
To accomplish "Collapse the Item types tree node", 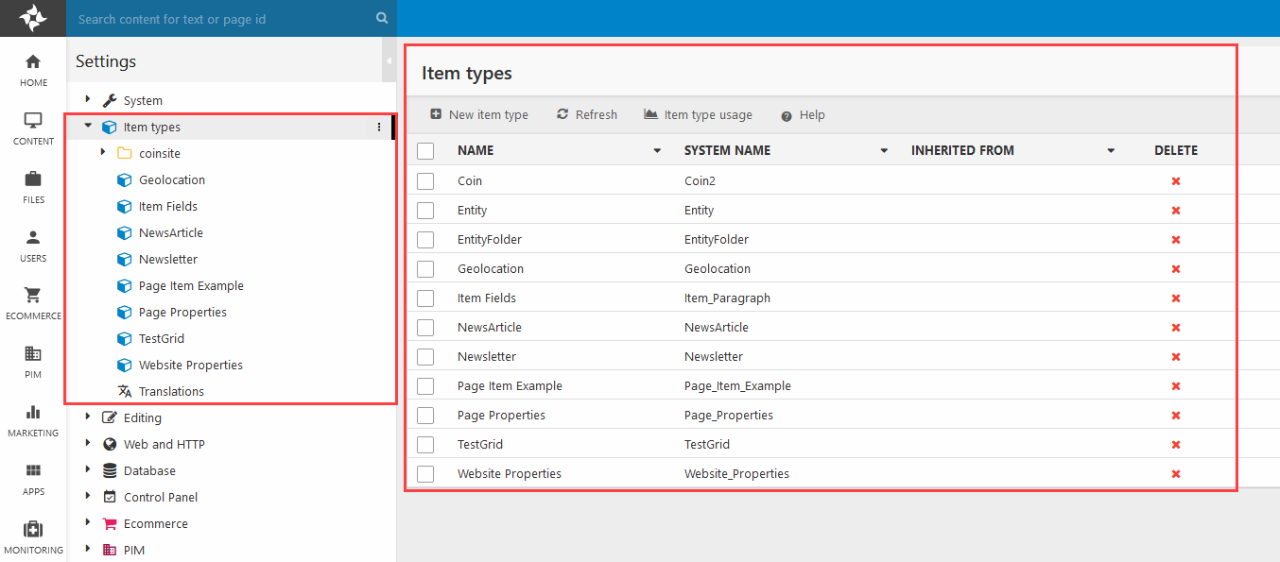I will (x=88, y=127).
